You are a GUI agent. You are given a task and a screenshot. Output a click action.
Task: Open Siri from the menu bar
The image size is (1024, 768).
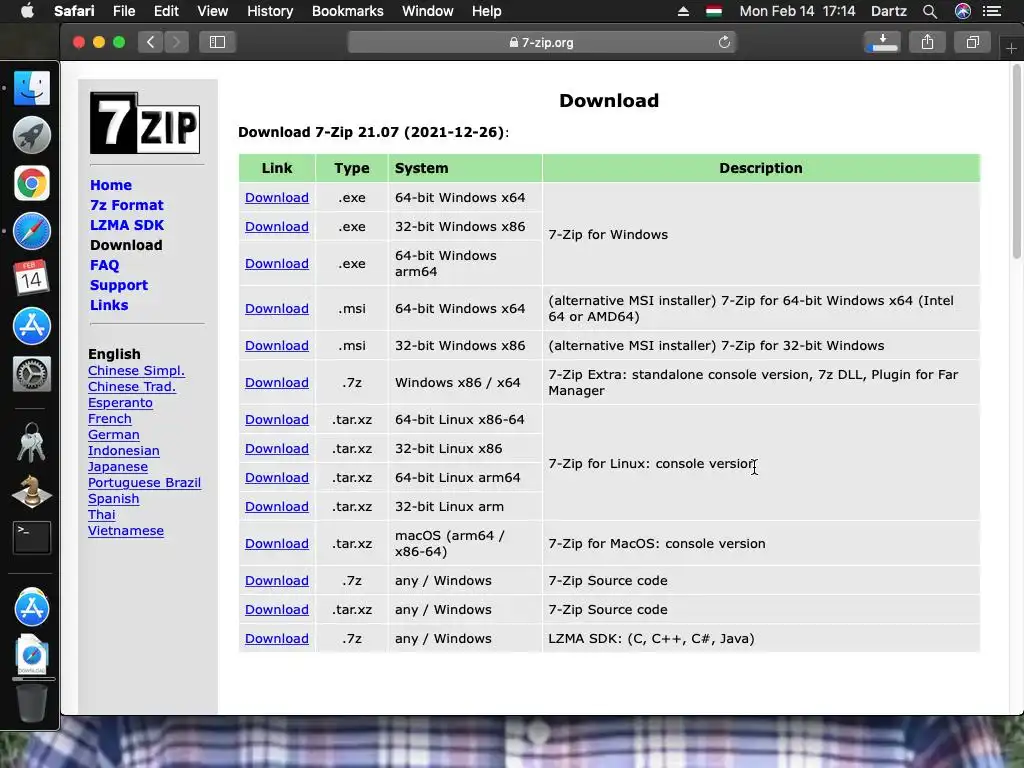pyautogui.click(x=963, y=11)
